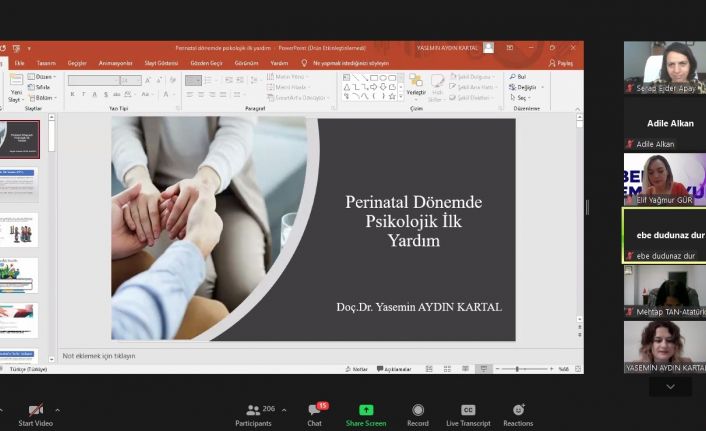
Task: Expand video options arrow next to Start Video
Action: tap(57, 410)
